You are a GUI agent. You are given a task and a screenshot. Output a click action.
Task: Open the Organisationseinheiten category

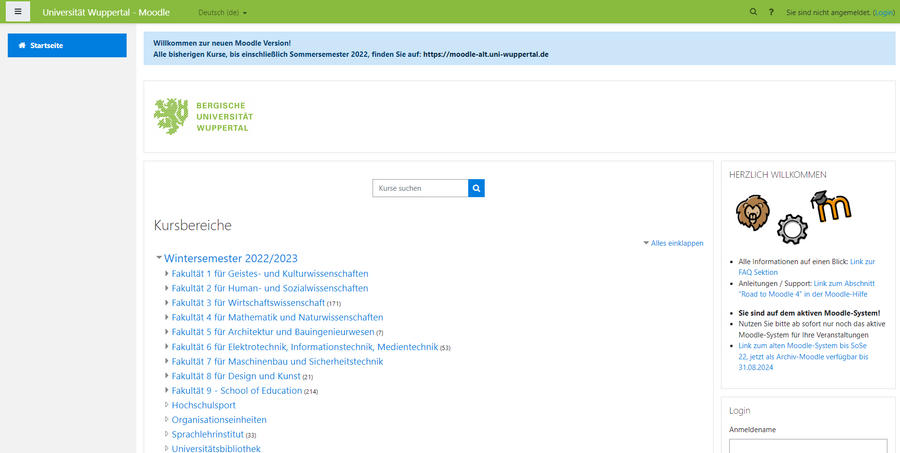pyautogui.click(x=219, y=420)
